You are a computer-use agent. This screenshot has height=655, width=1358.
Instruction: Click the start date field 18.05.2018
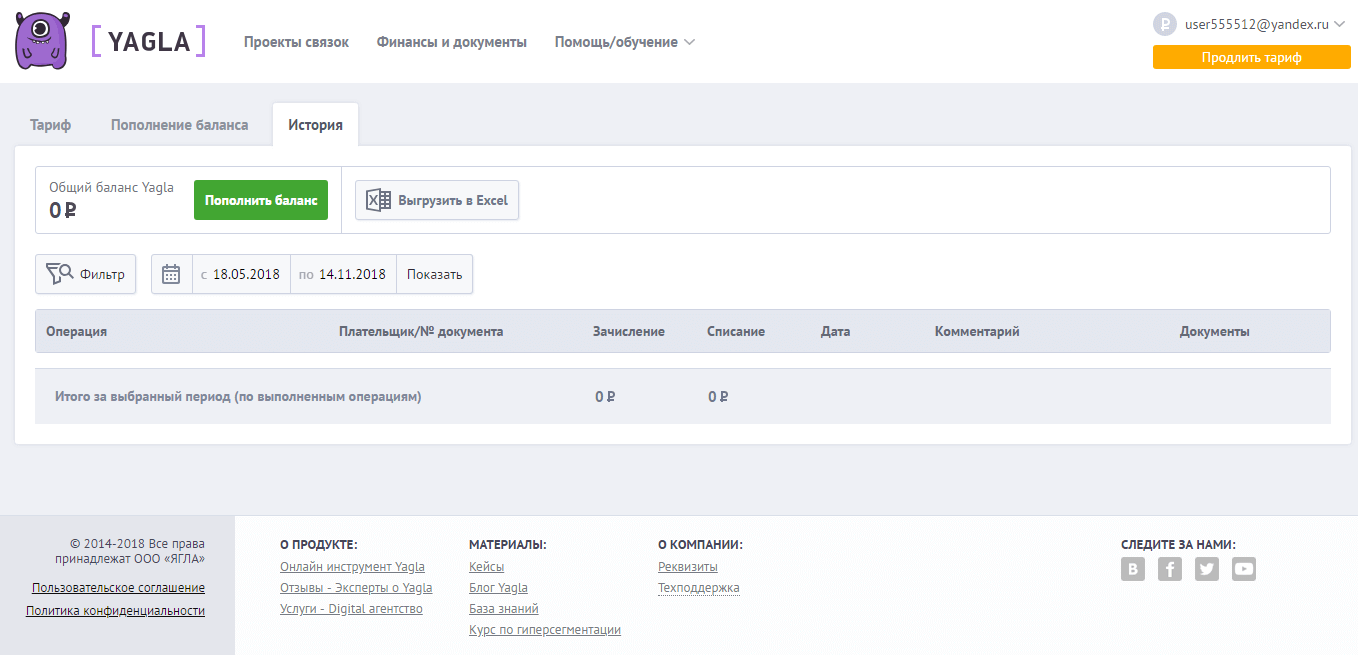[x=246, y=274]
